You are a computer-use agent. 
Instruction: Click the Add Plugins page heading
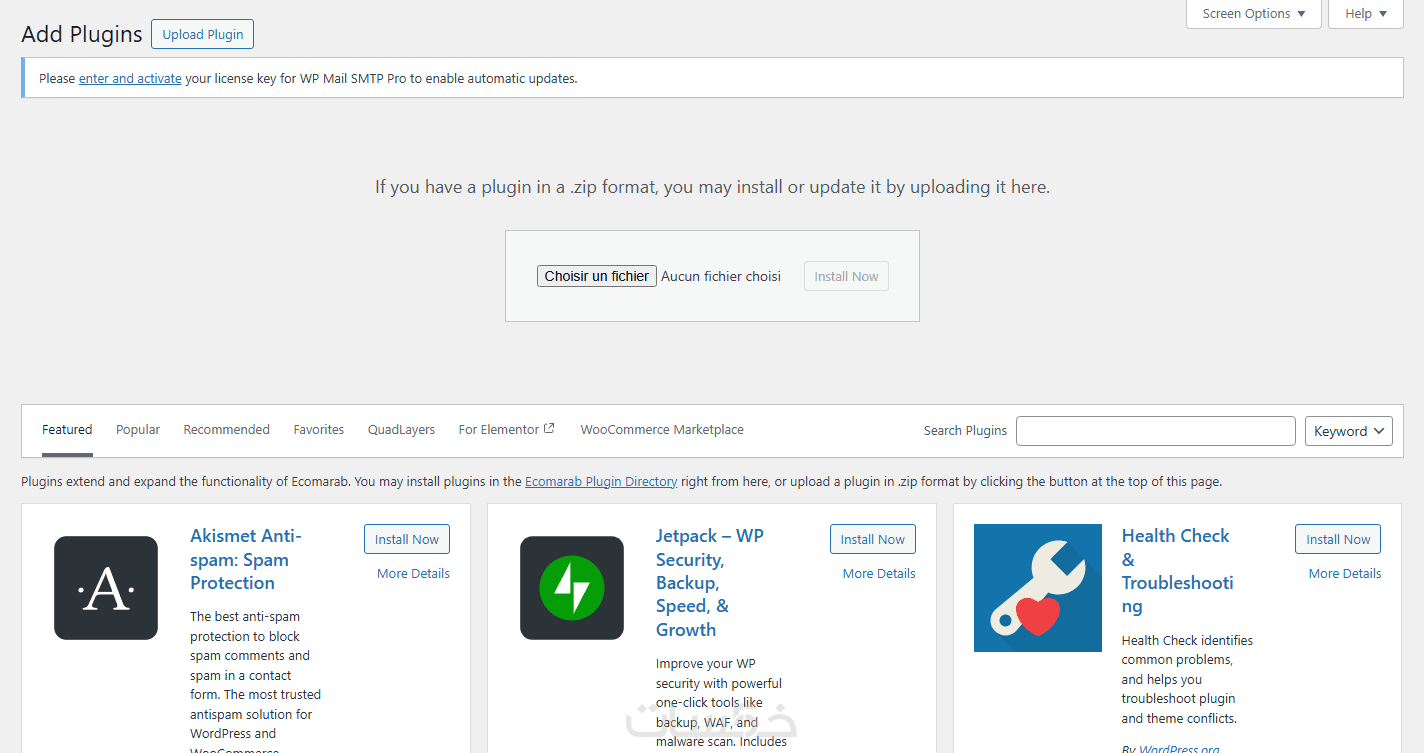pyautogui.click(x=82, y=34)
